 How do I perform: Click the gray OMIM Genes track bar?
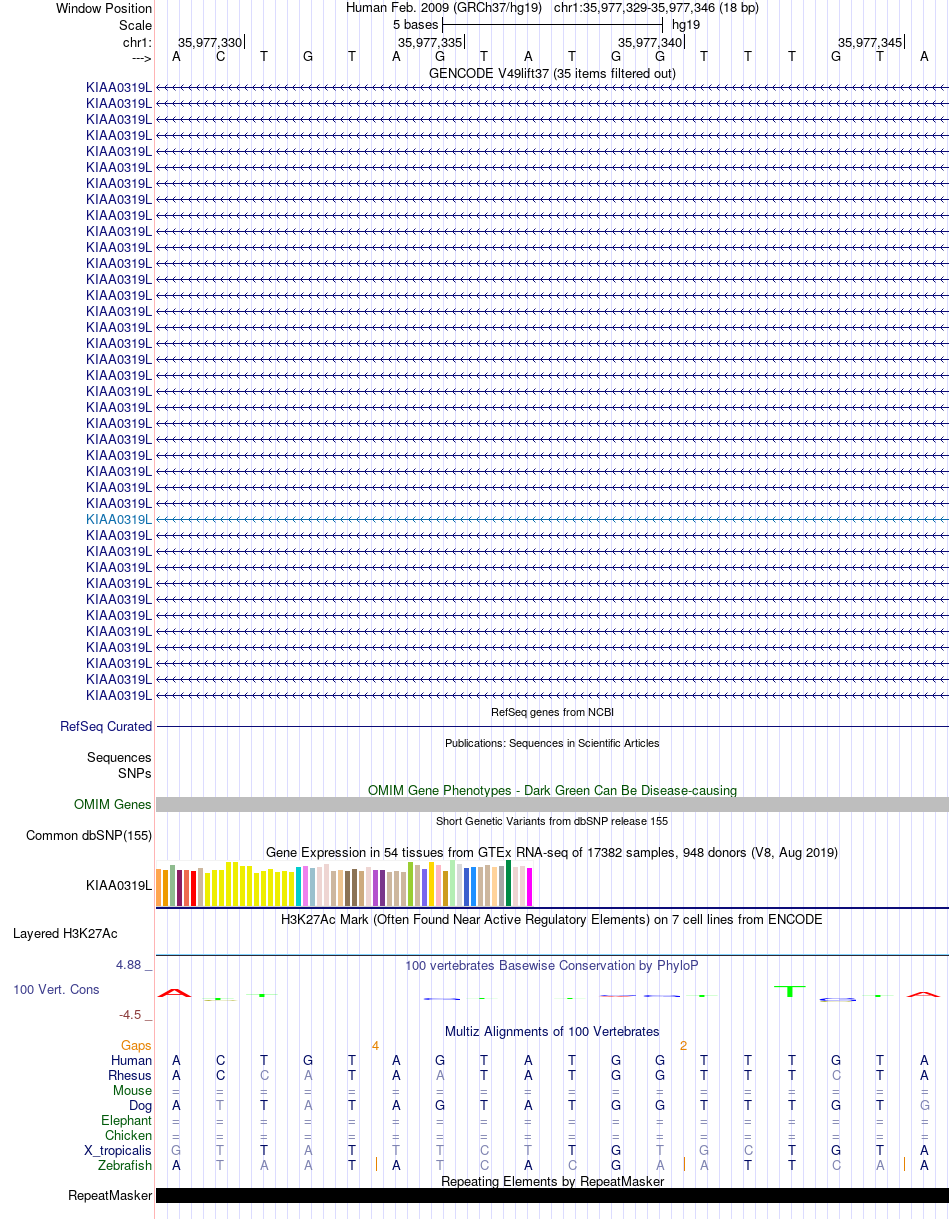point(552,804)
